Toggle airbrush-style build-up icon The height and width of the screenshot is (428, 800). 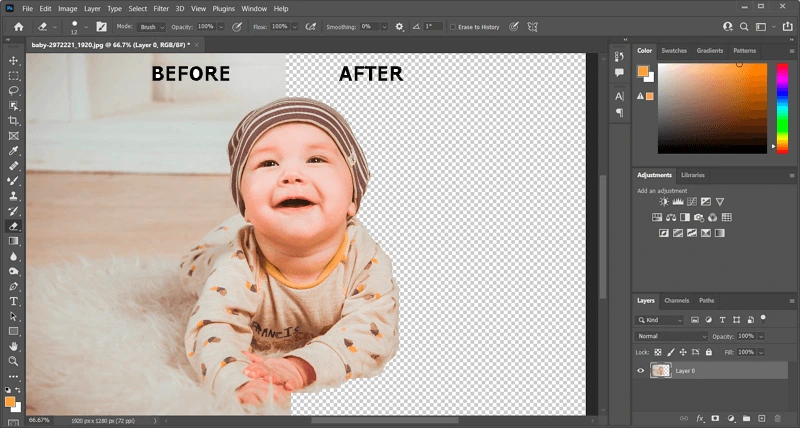(310, 27)
